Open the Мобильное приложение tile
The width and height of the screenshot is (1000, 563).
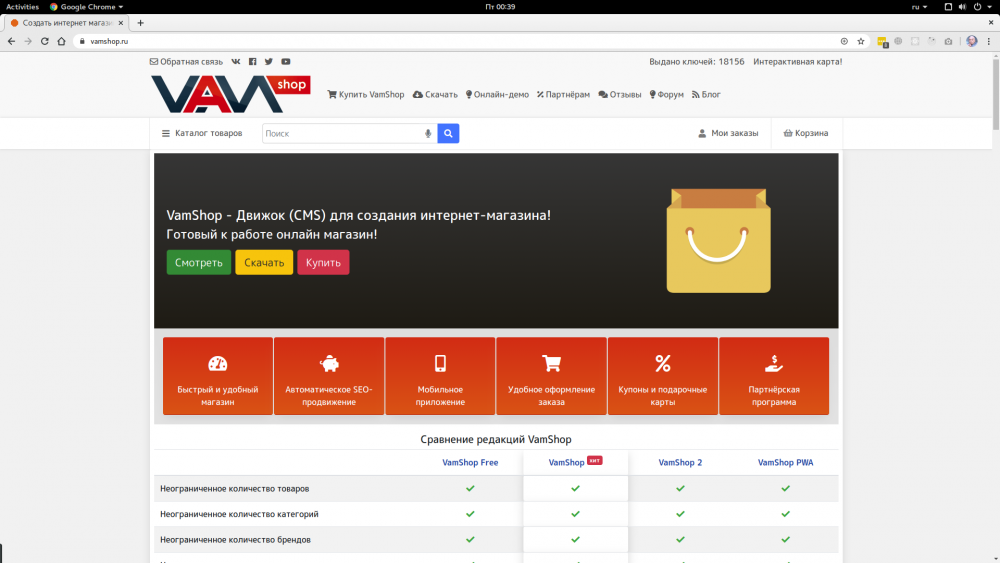(x=440, y=376)
